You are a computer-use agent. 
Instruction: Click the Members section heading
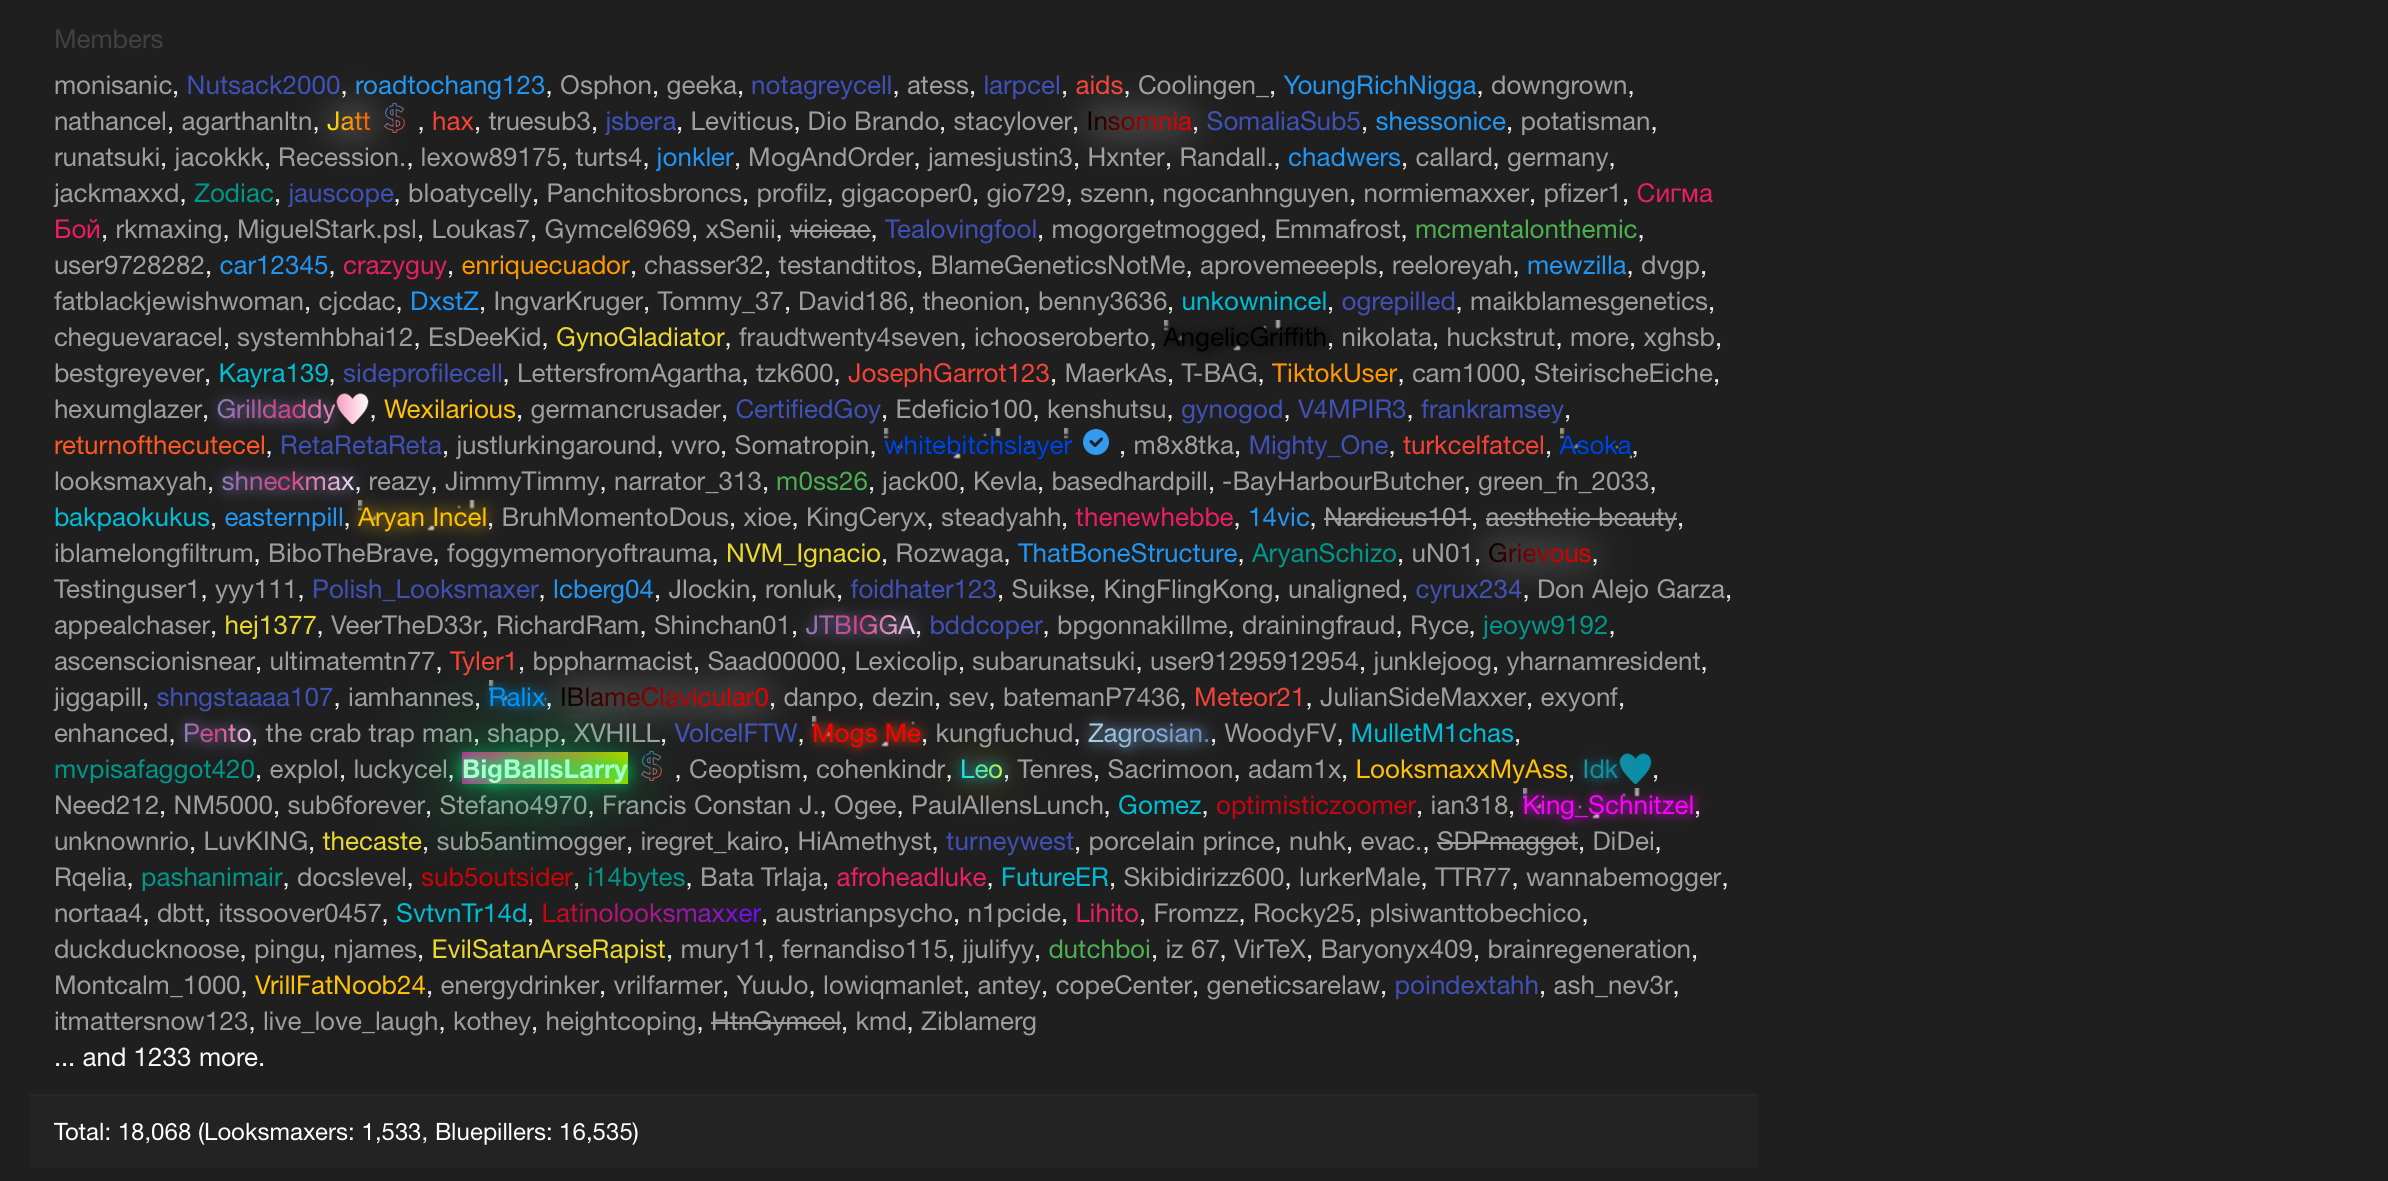point(108,39)
